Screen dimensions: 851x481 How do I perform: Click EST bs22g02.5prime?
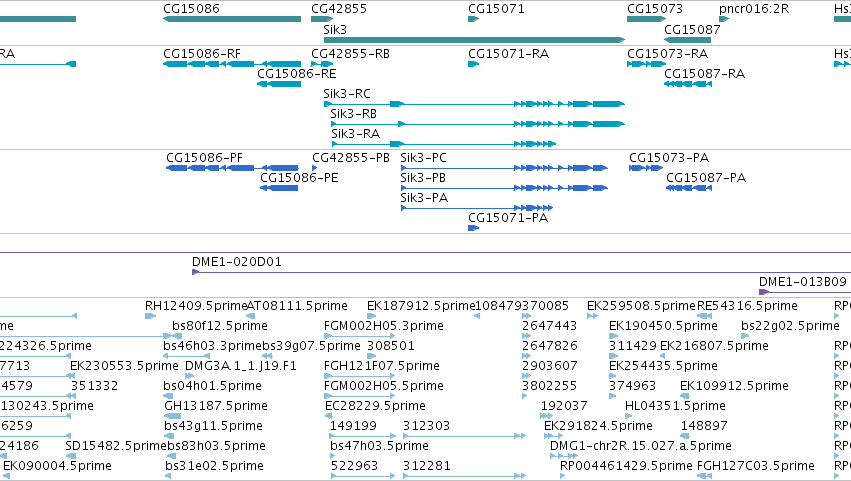pos(790,326)
